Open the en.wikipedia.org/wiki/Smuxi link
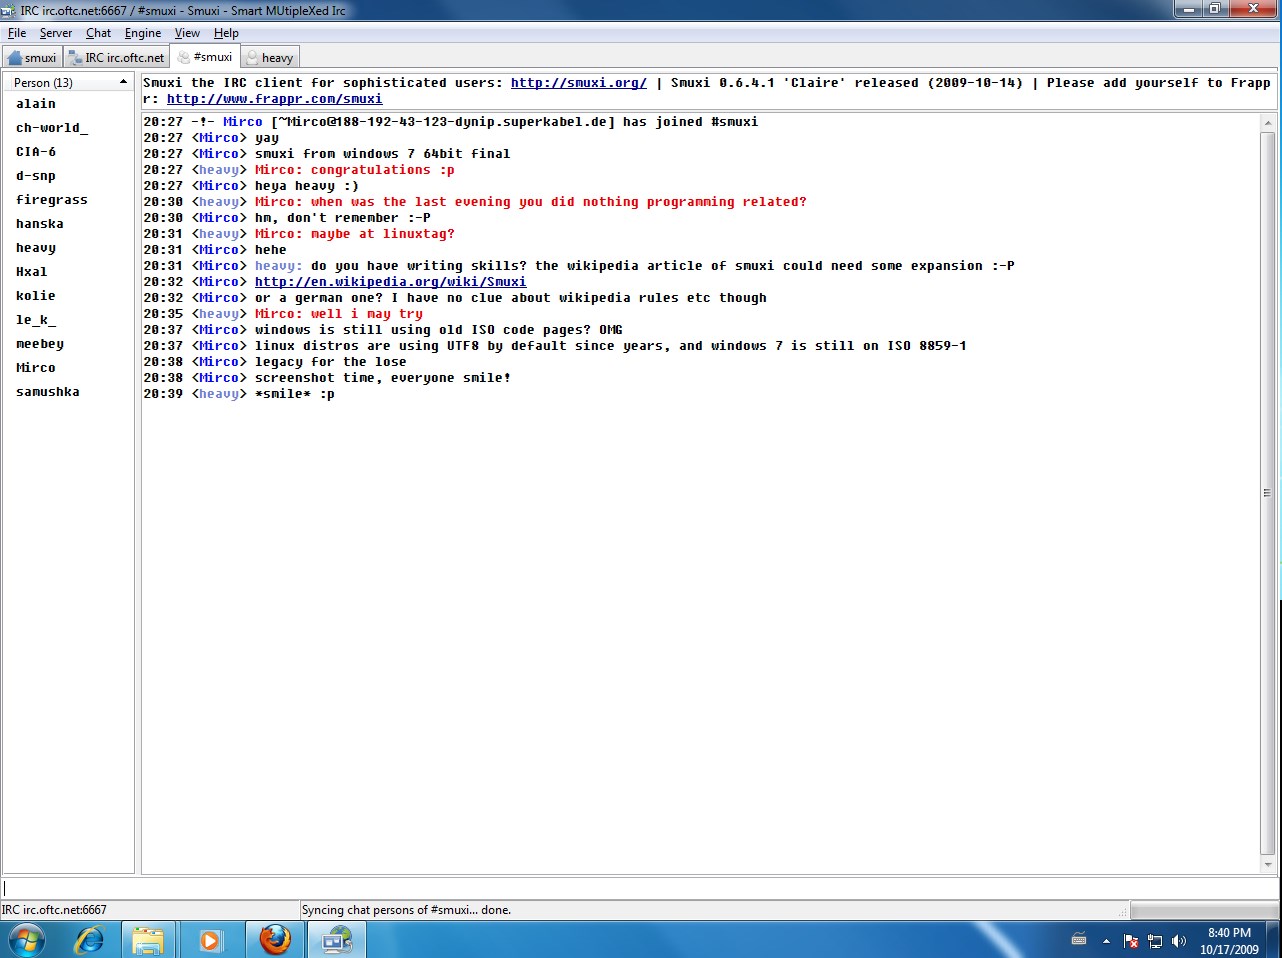 point(391,282)
